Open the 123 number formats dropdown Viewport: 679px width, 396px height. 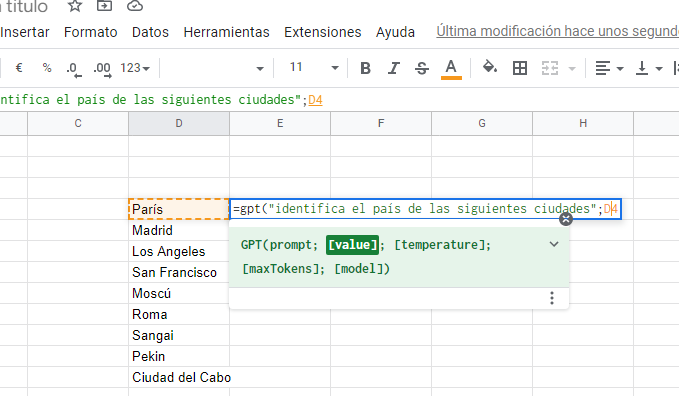[x=135, y=68]
